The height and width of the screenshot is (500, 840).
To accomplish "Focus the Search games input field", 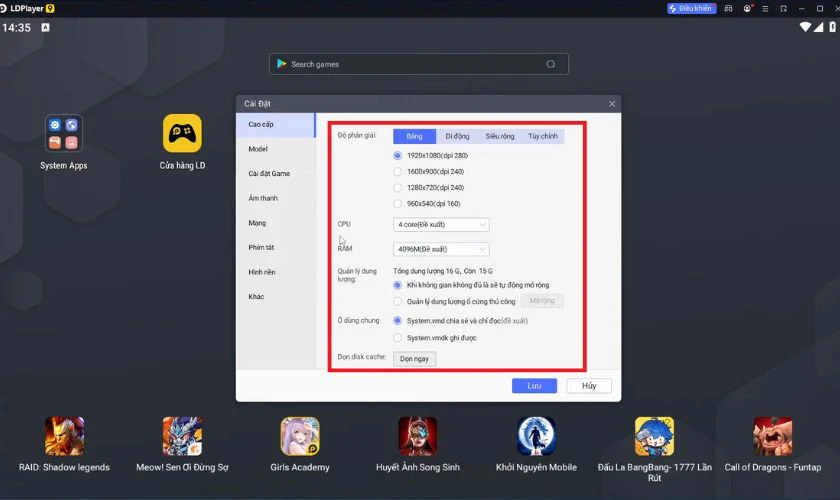I will [x=418, y=64].
